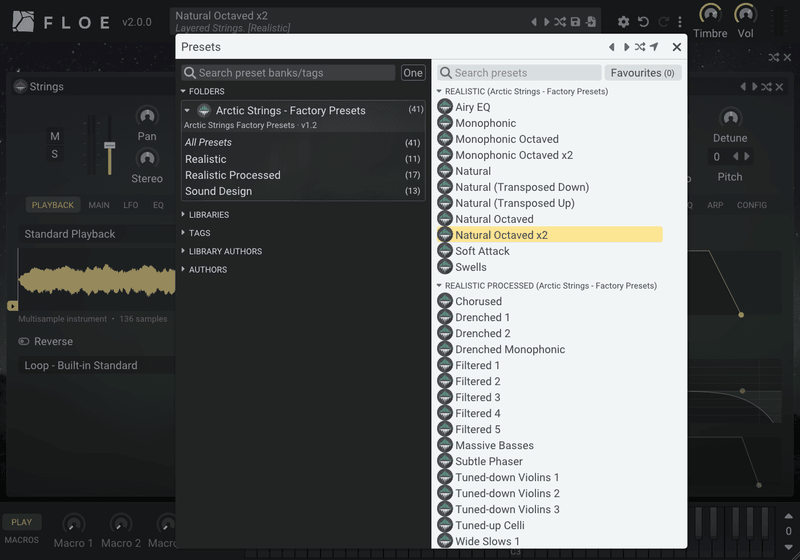Open the three-dot more options menu
800x560 pixels.
tap(680, 22)
